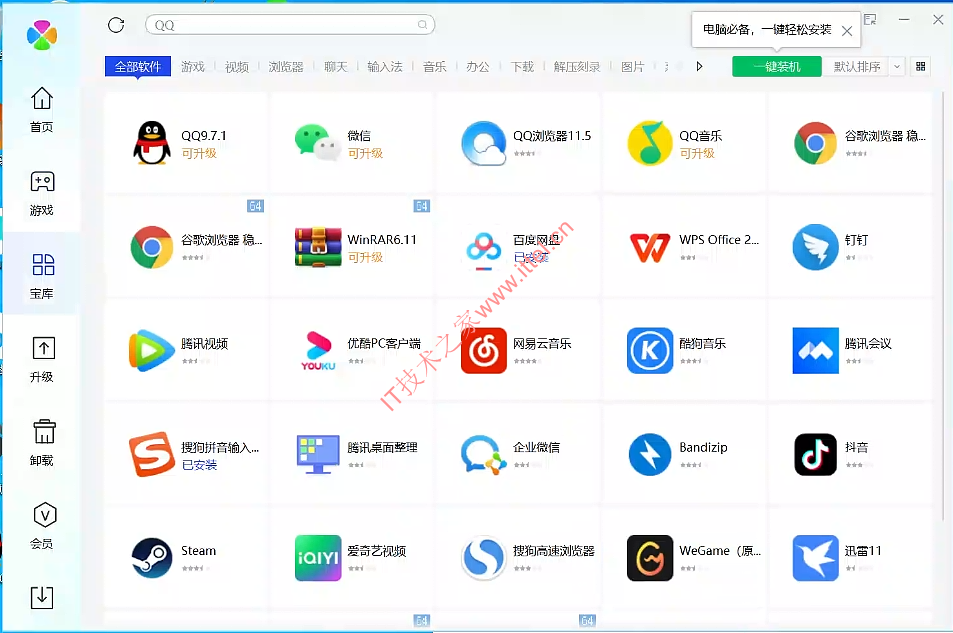Click 已安装 under 搜狗拼音输入法
Viewport: 953px width, 633px height.
[199, 465]
